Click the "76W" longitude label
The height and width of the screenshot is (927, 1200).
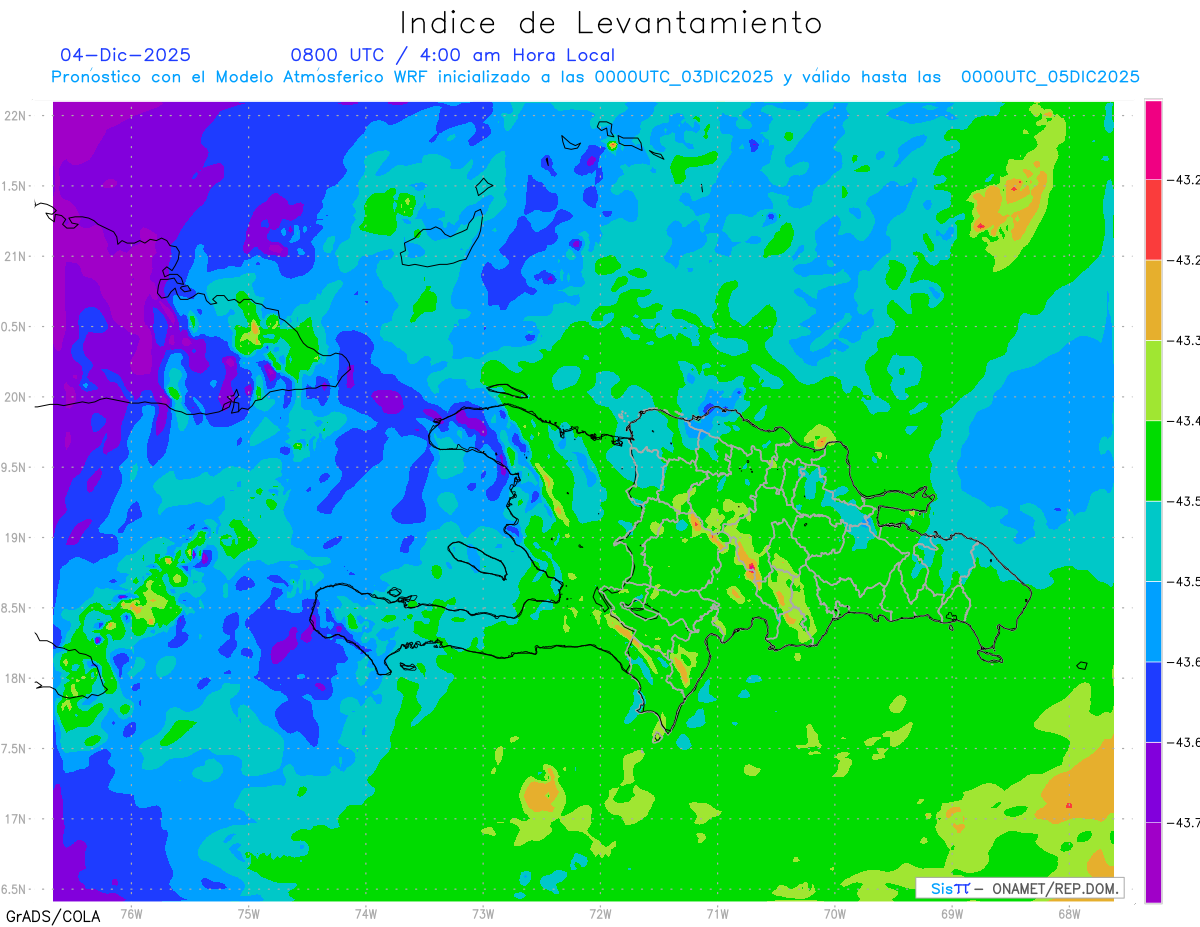131,913
